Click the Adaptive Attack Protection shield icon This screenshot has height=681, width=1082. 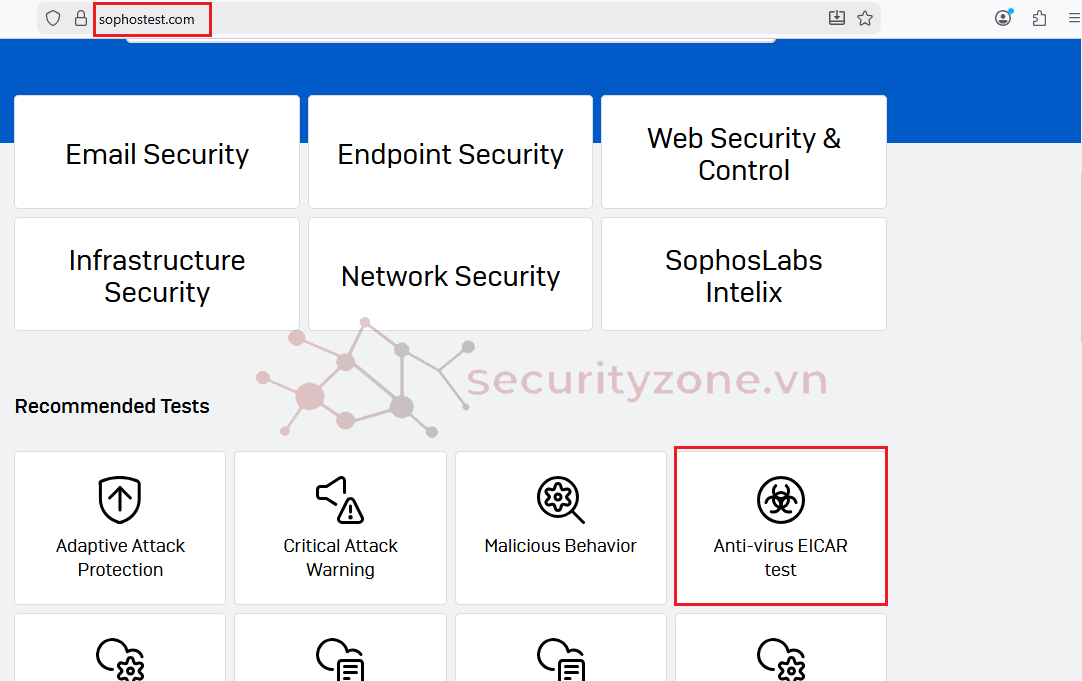[x=120, y=499]
